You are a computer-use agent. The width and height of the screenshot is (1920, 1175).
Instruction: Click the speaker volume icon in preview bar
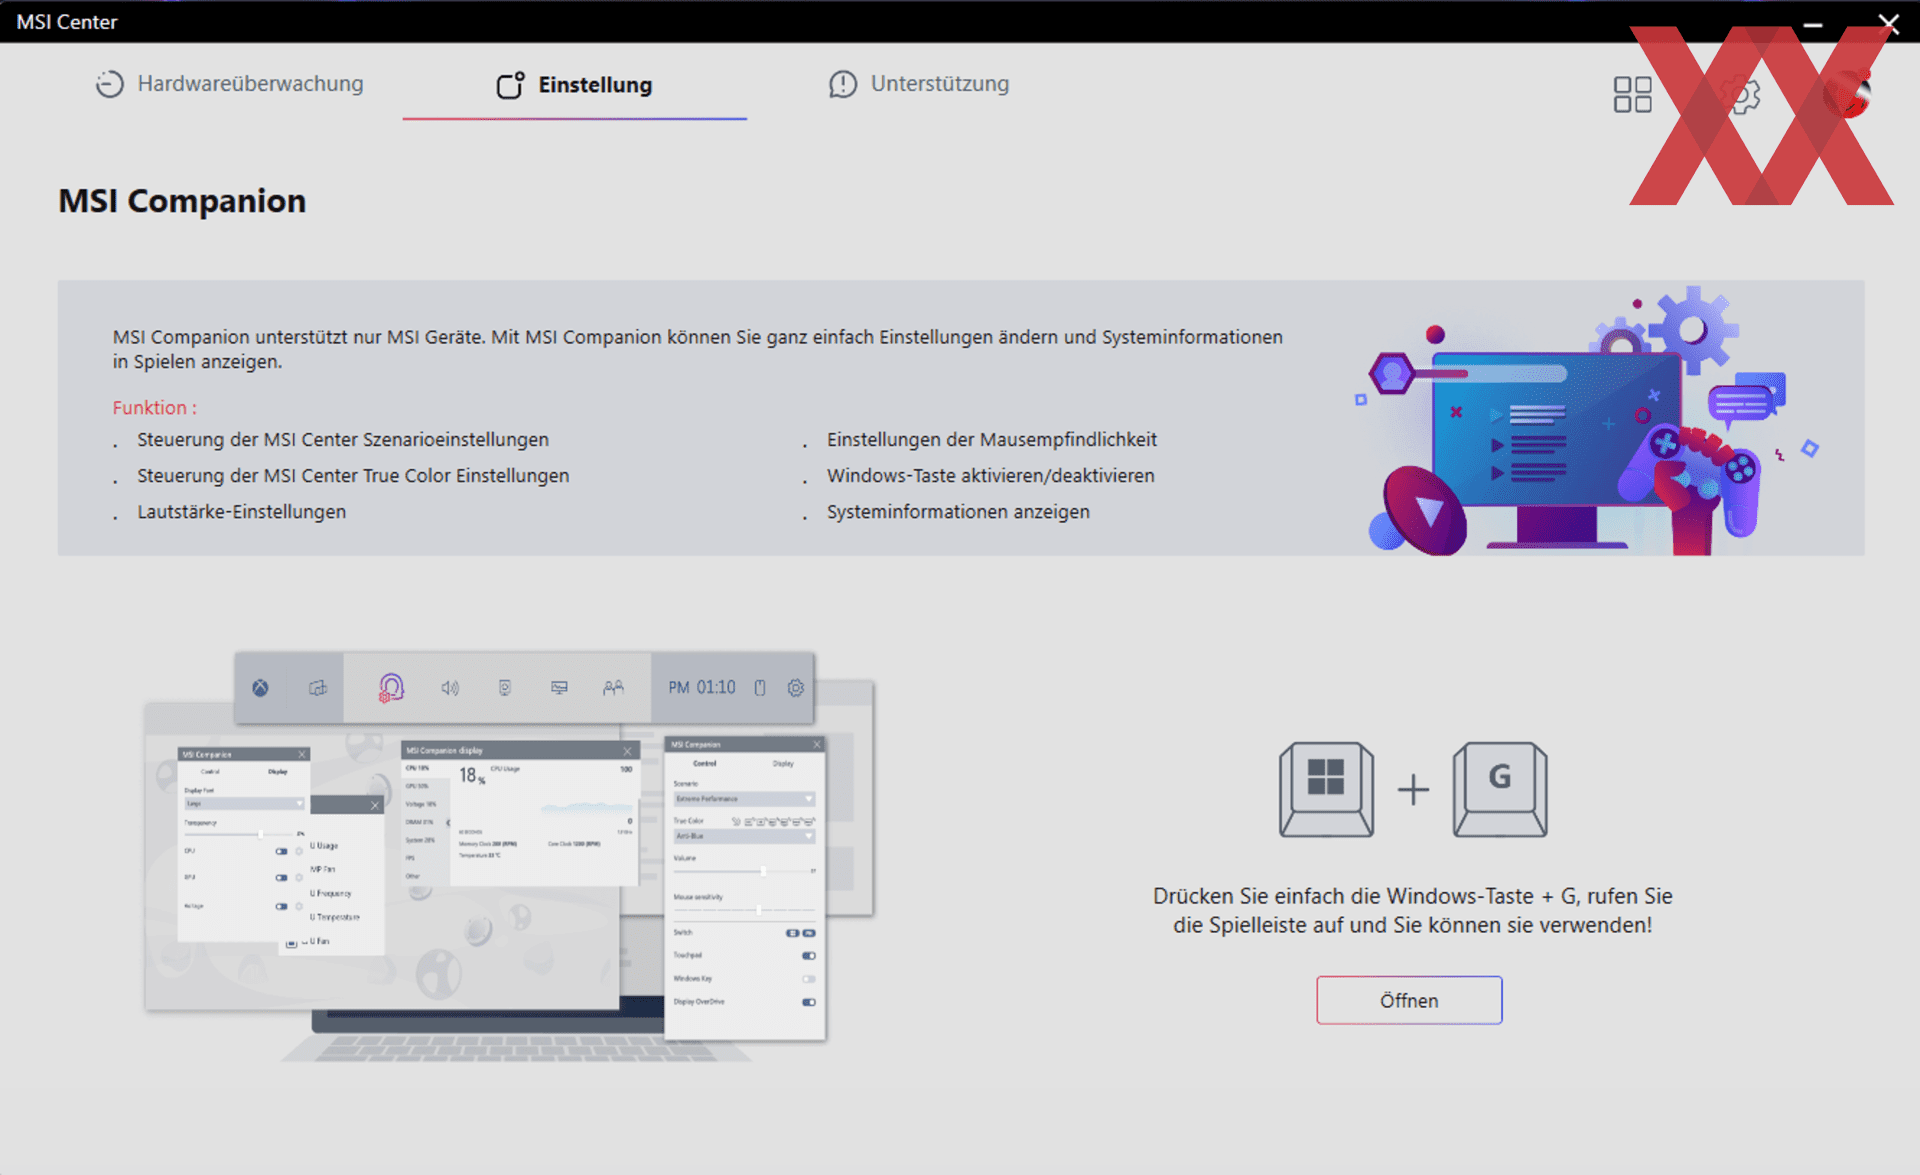pyautogui.click(x=450, y=688)
